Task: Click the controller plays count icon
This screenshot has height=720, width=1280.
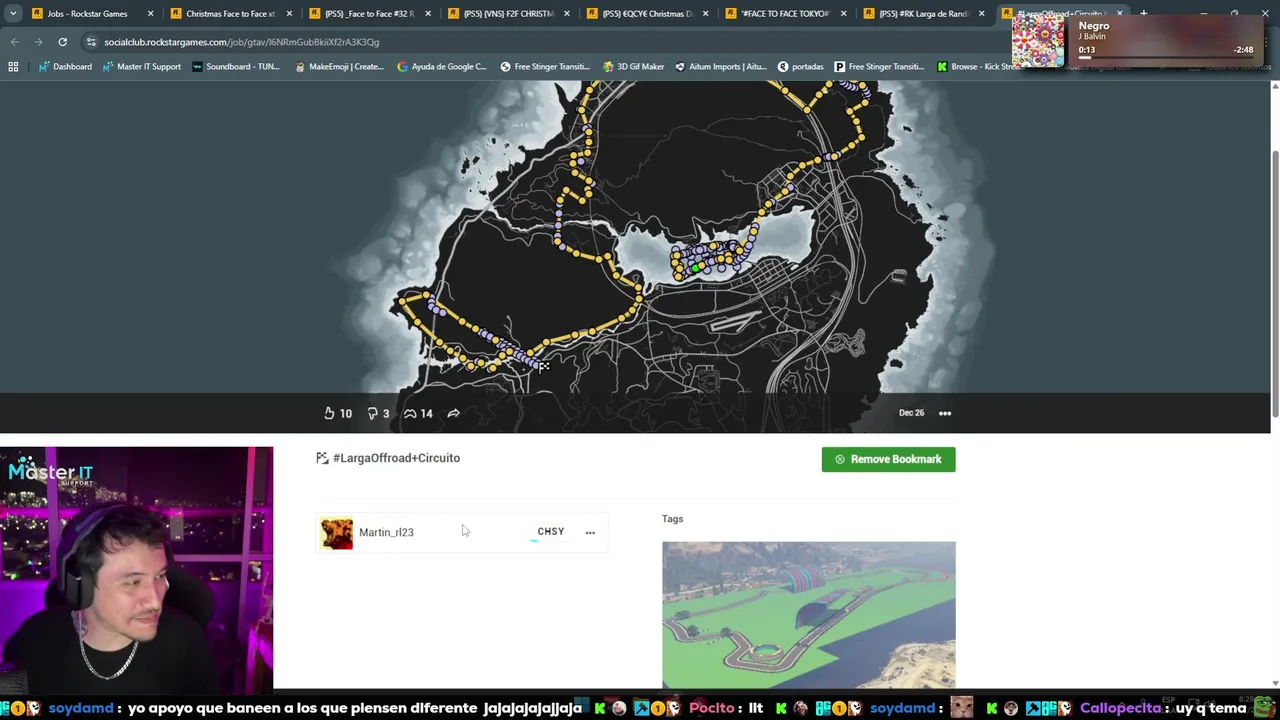Action: point(410,413)
